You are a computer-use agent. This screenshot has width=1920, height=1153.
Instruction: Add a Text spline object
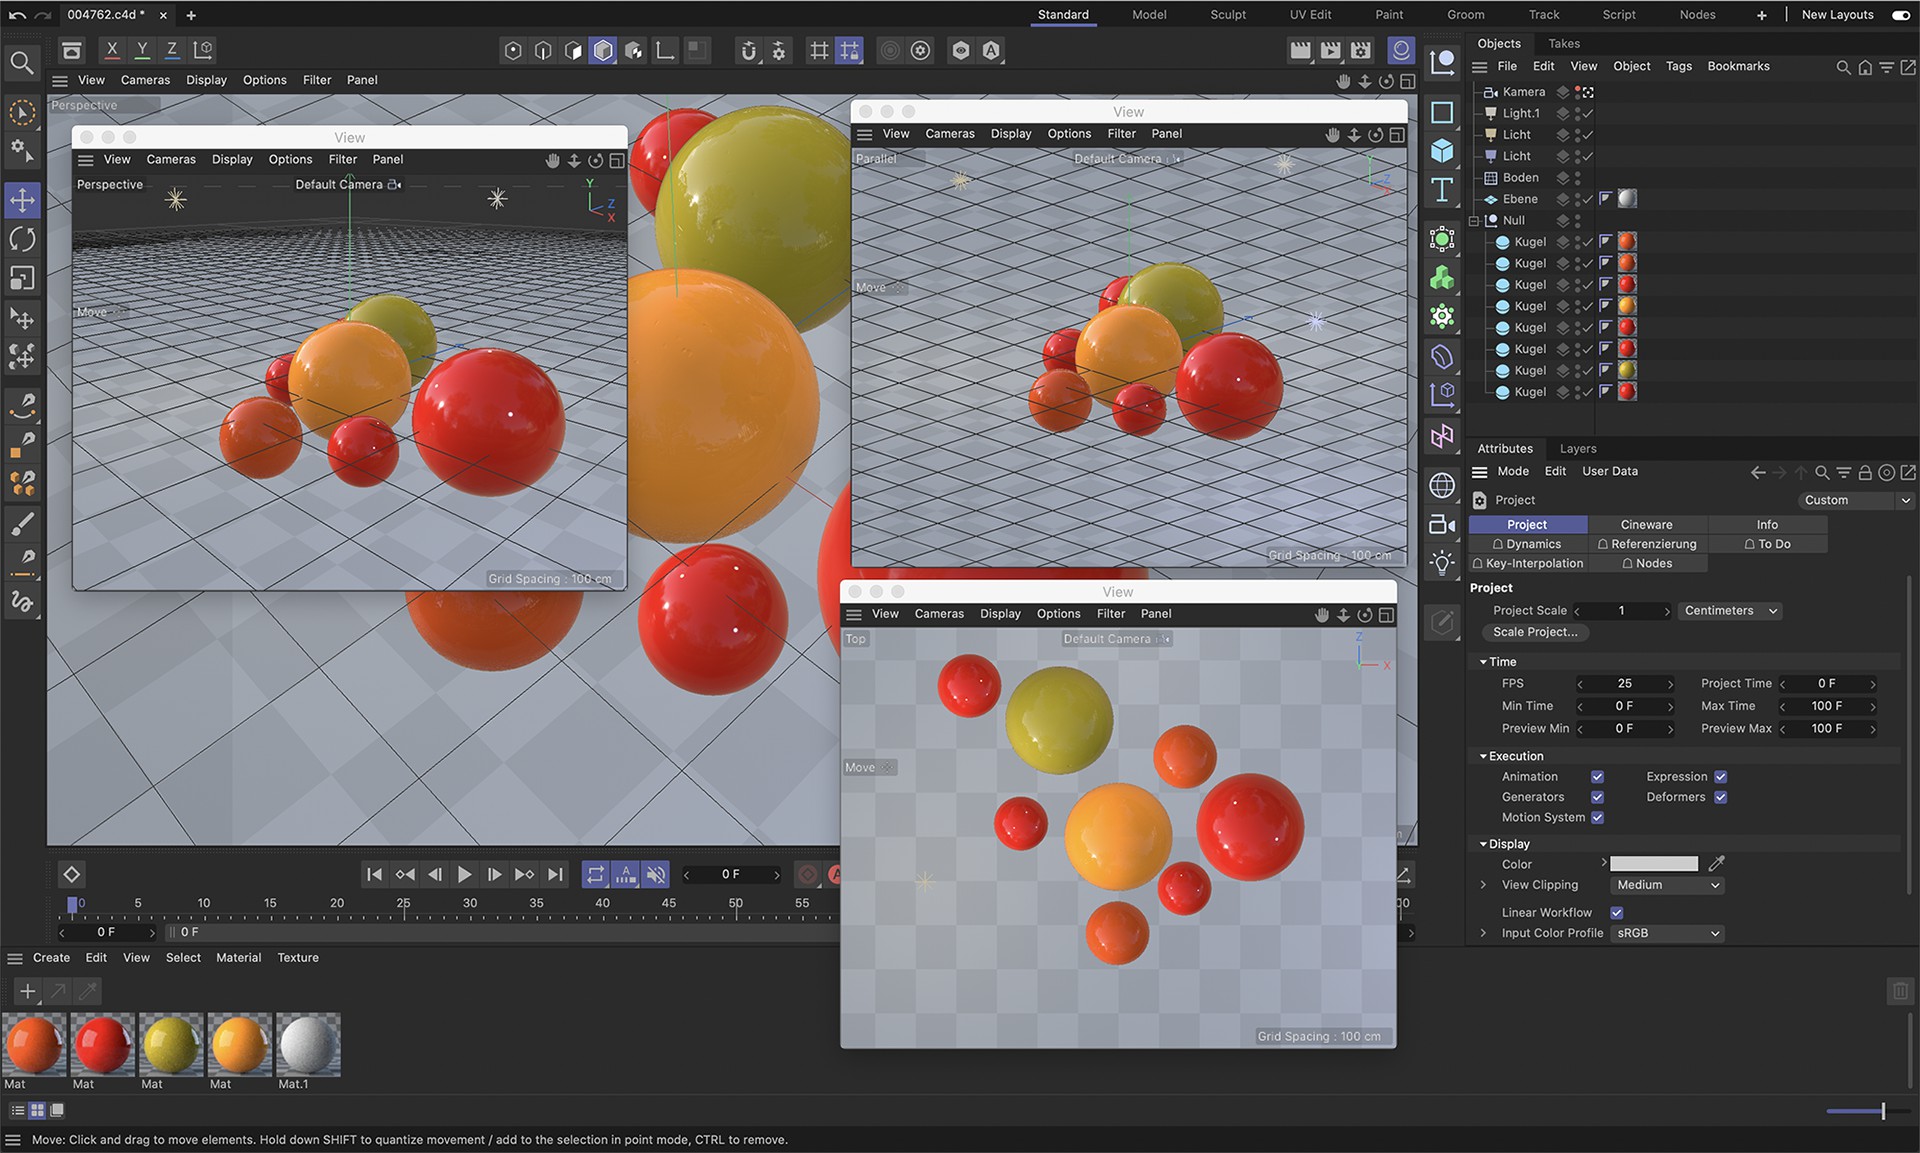(x=1442, y=190)
